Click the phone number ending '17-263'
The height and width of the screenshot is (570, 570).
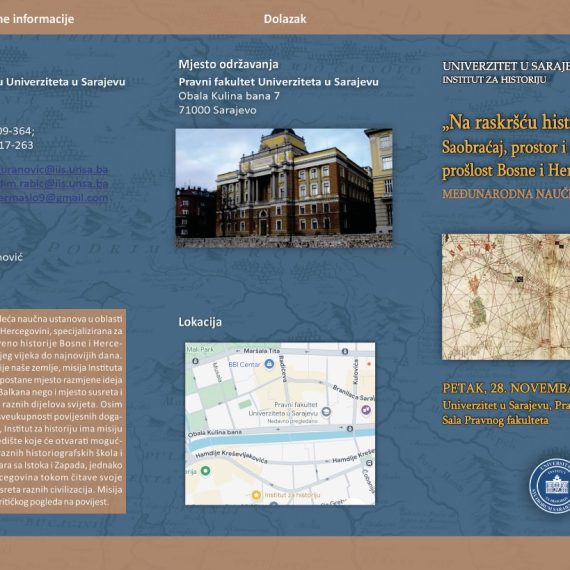coord(17,145)
